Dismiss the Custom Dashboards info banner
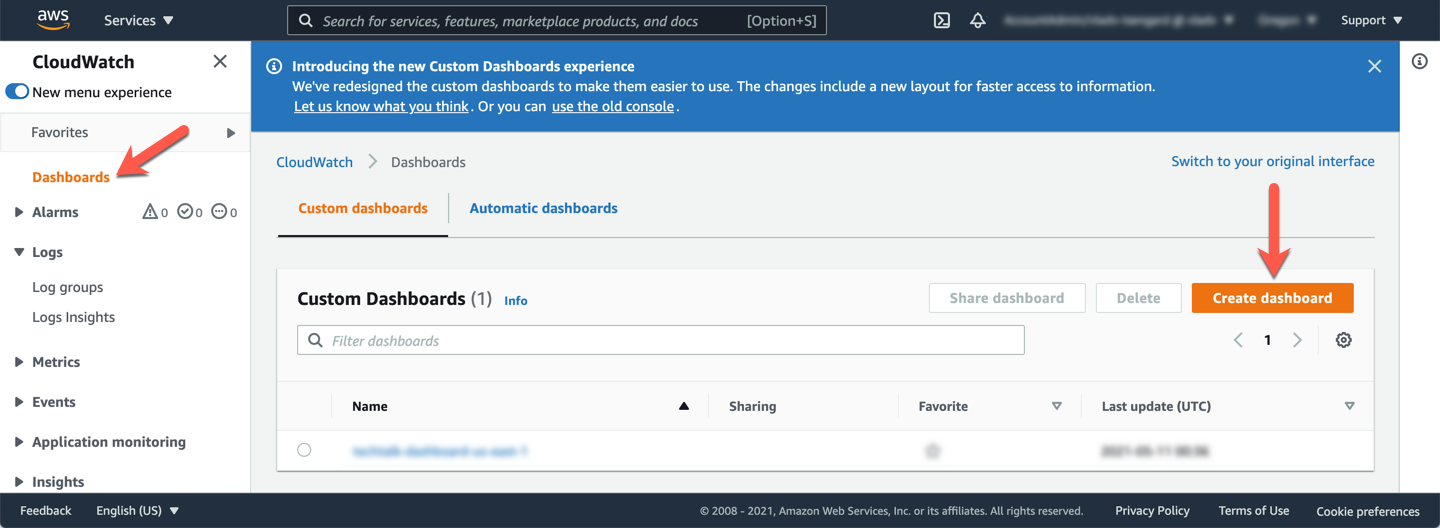The image size is (1440, 528). (1374, 66)
